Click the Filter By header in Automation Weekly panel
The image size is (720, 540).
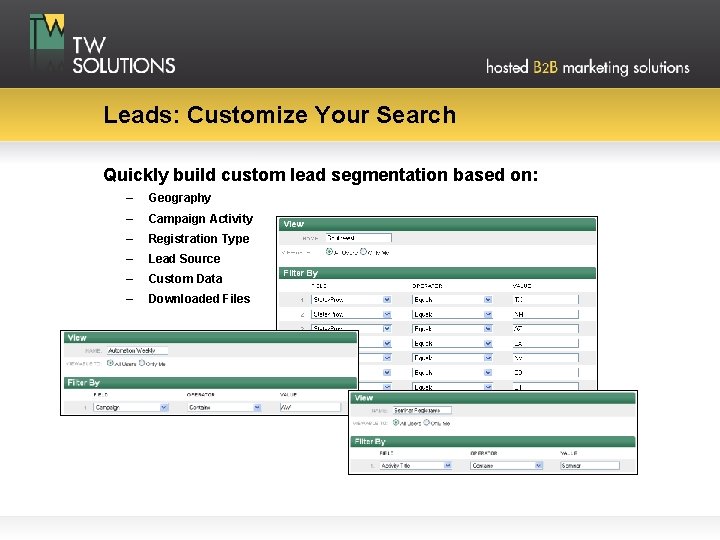210,382
